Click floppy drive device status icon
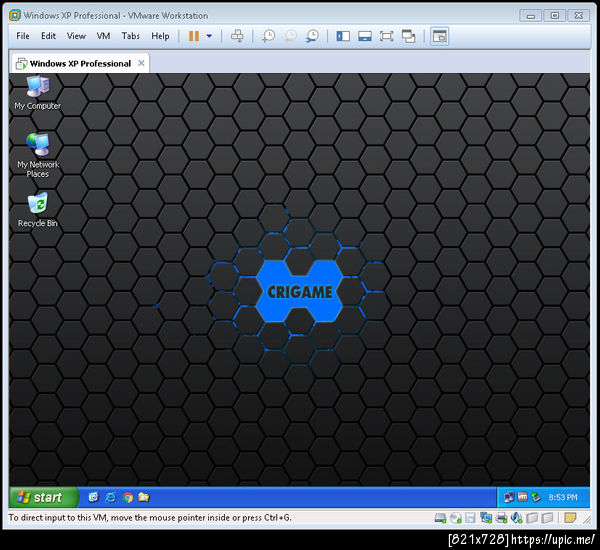The width and height of the screenshot is (600, 550). [470, 518]
